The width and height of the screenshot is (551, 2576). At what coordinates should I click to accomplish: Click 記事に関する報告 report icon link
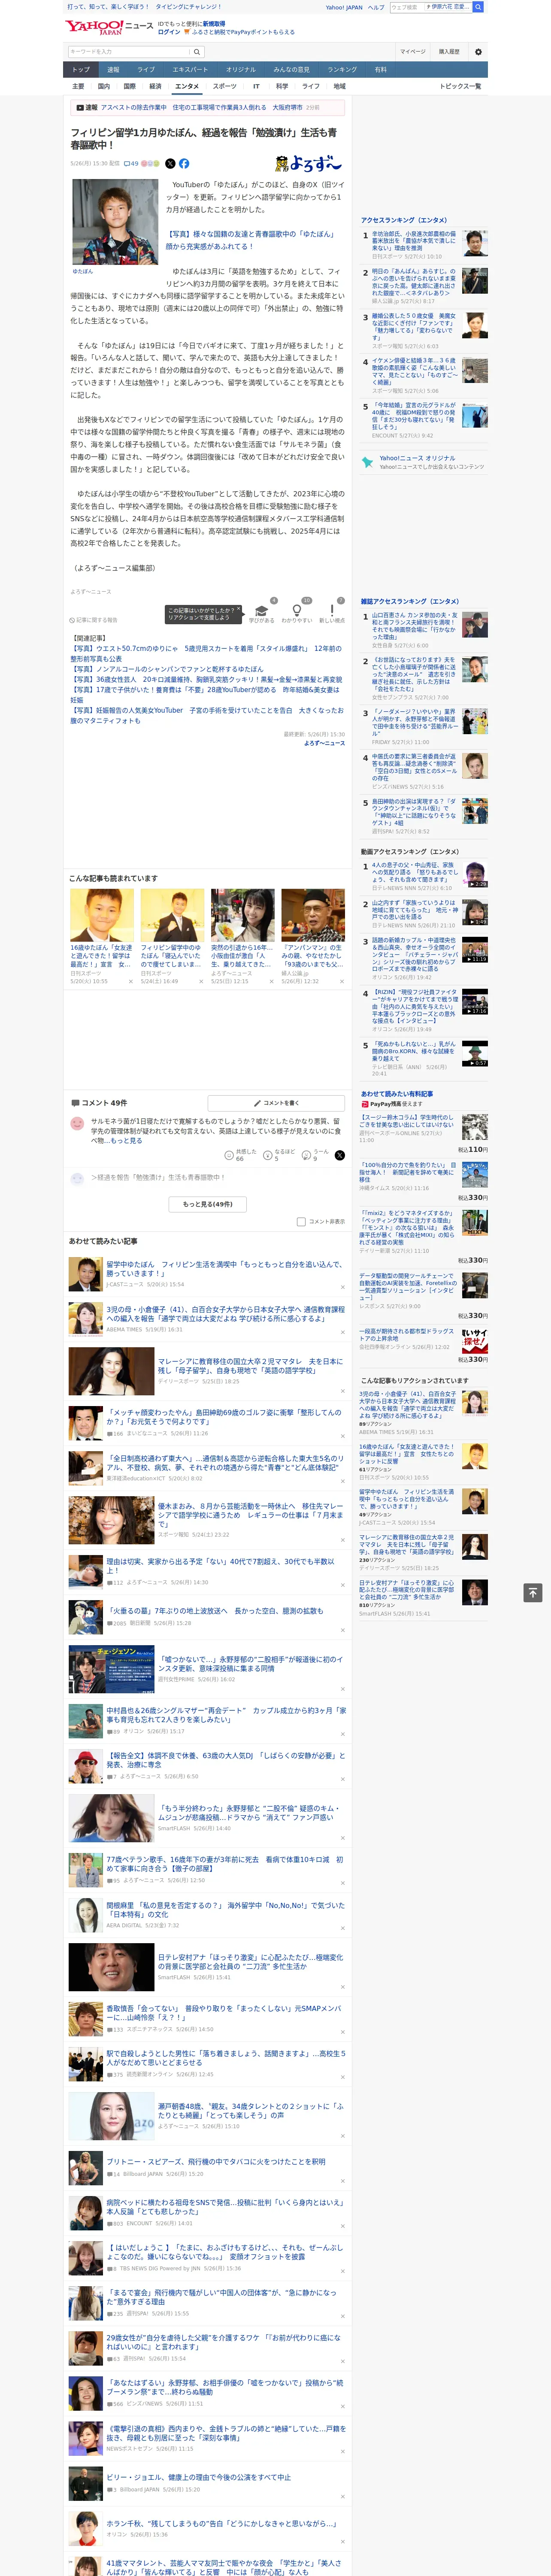94,620
